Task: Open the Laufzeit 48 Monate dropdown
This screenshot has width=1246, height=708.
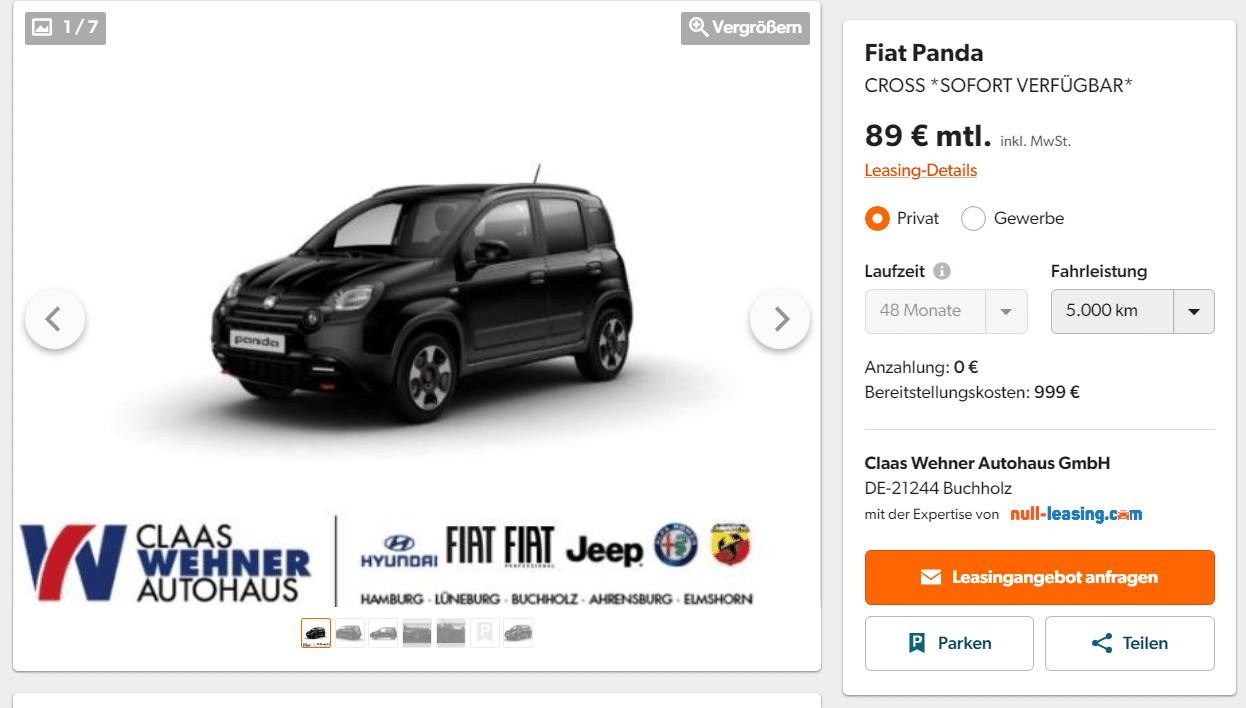Action: point(945,311)
